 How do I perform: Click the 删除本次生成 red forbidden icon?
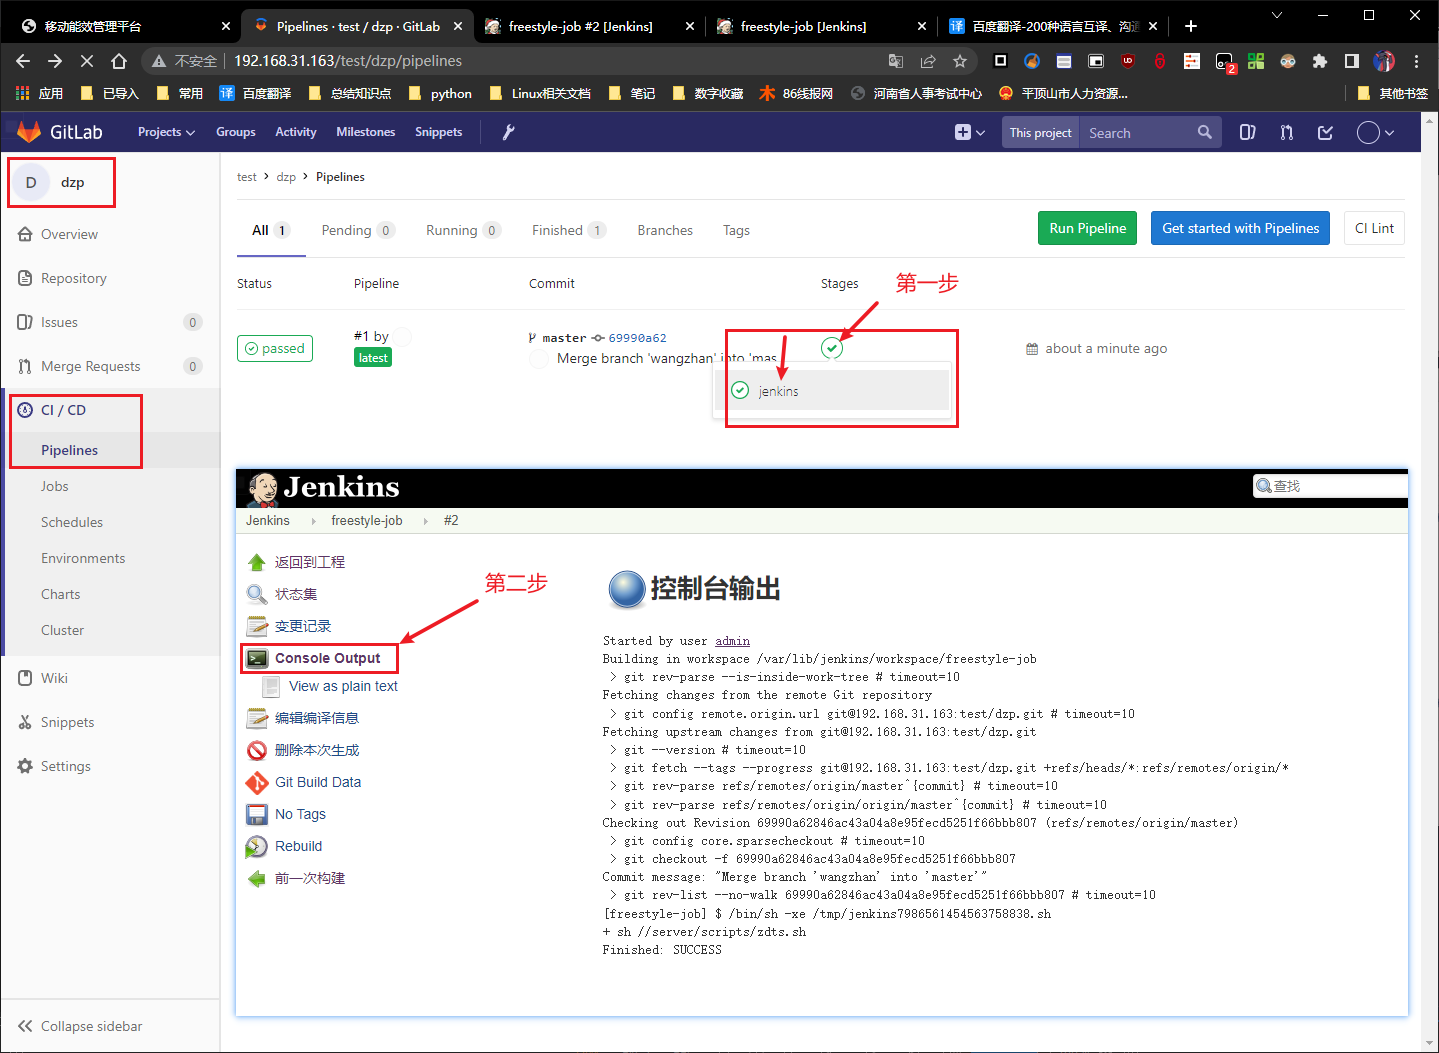coord(257,750)
